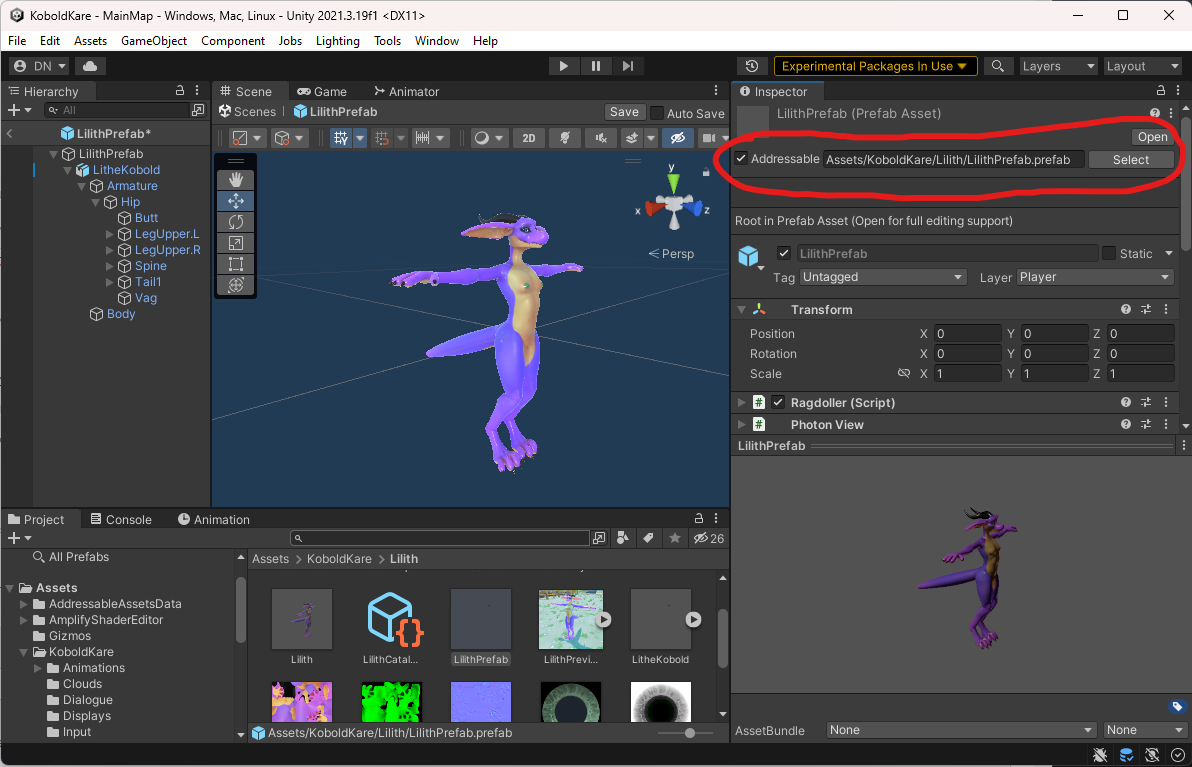This screenshot has width=1192, height=767.
Task: Click the Pause button
Action: coord(596,66)
